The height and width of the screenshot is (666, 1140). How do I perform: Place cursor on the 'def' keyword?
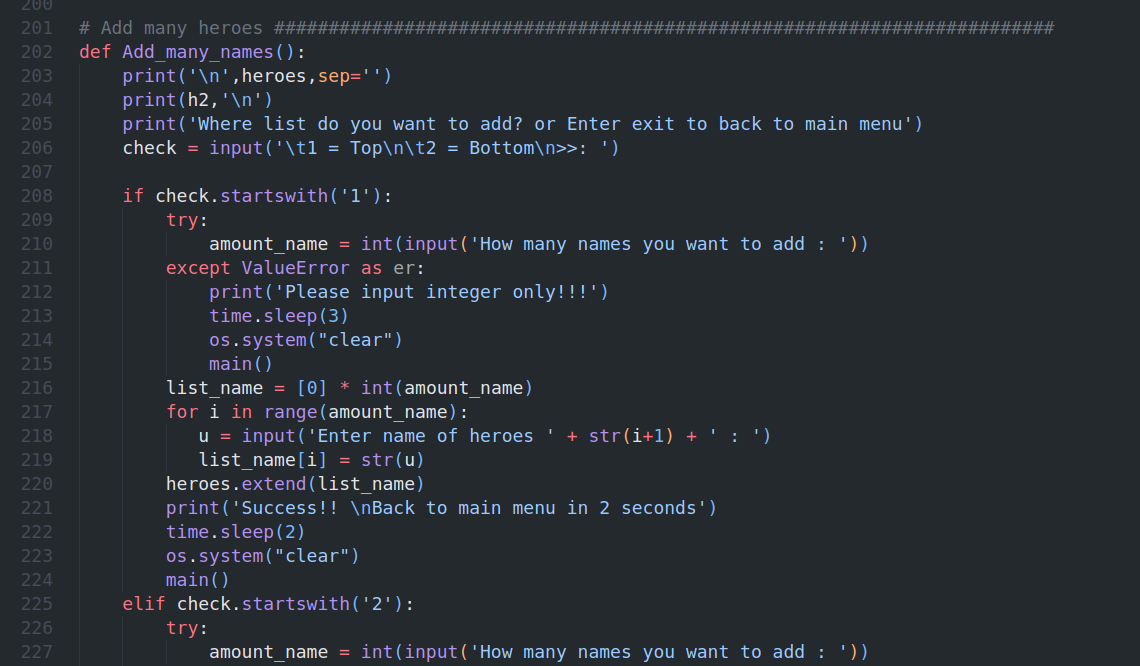tap(95, 52)
